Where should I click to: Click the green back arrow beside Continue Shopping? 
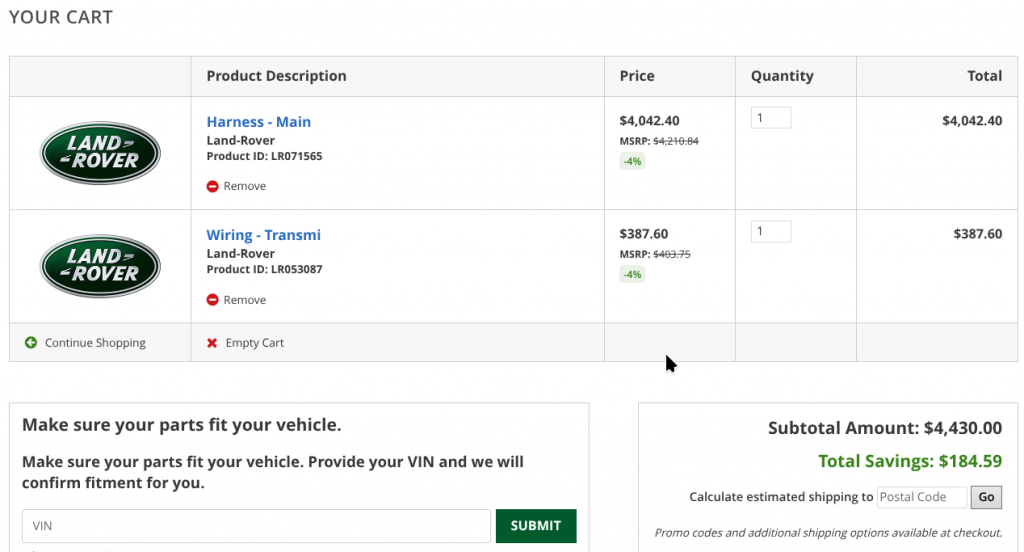(x=31, y=342)
